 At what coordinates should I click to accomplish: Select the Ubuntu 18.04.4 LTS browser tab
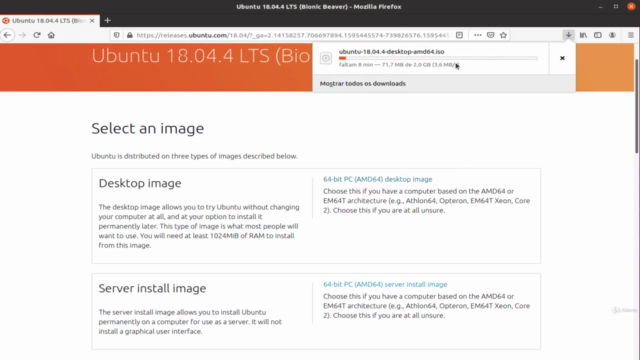tap(50, 20)
